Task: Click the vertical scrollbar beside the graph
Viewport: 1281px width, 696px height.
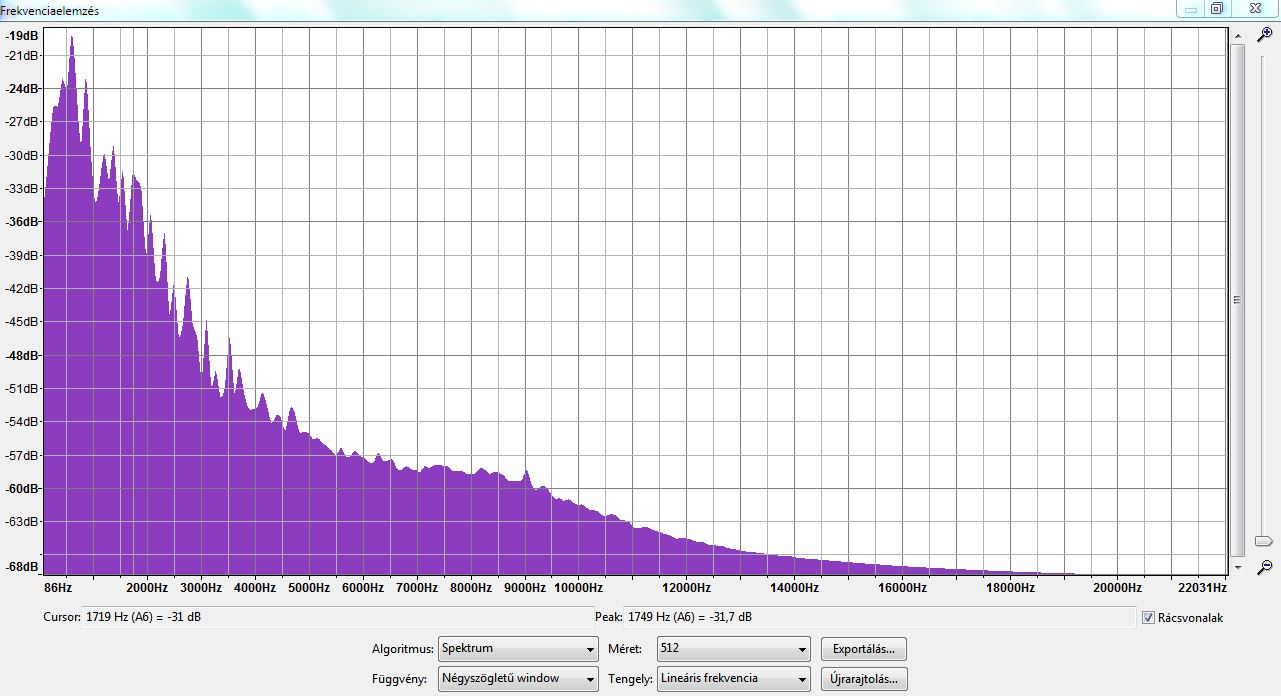Action: pos(1237,300)
